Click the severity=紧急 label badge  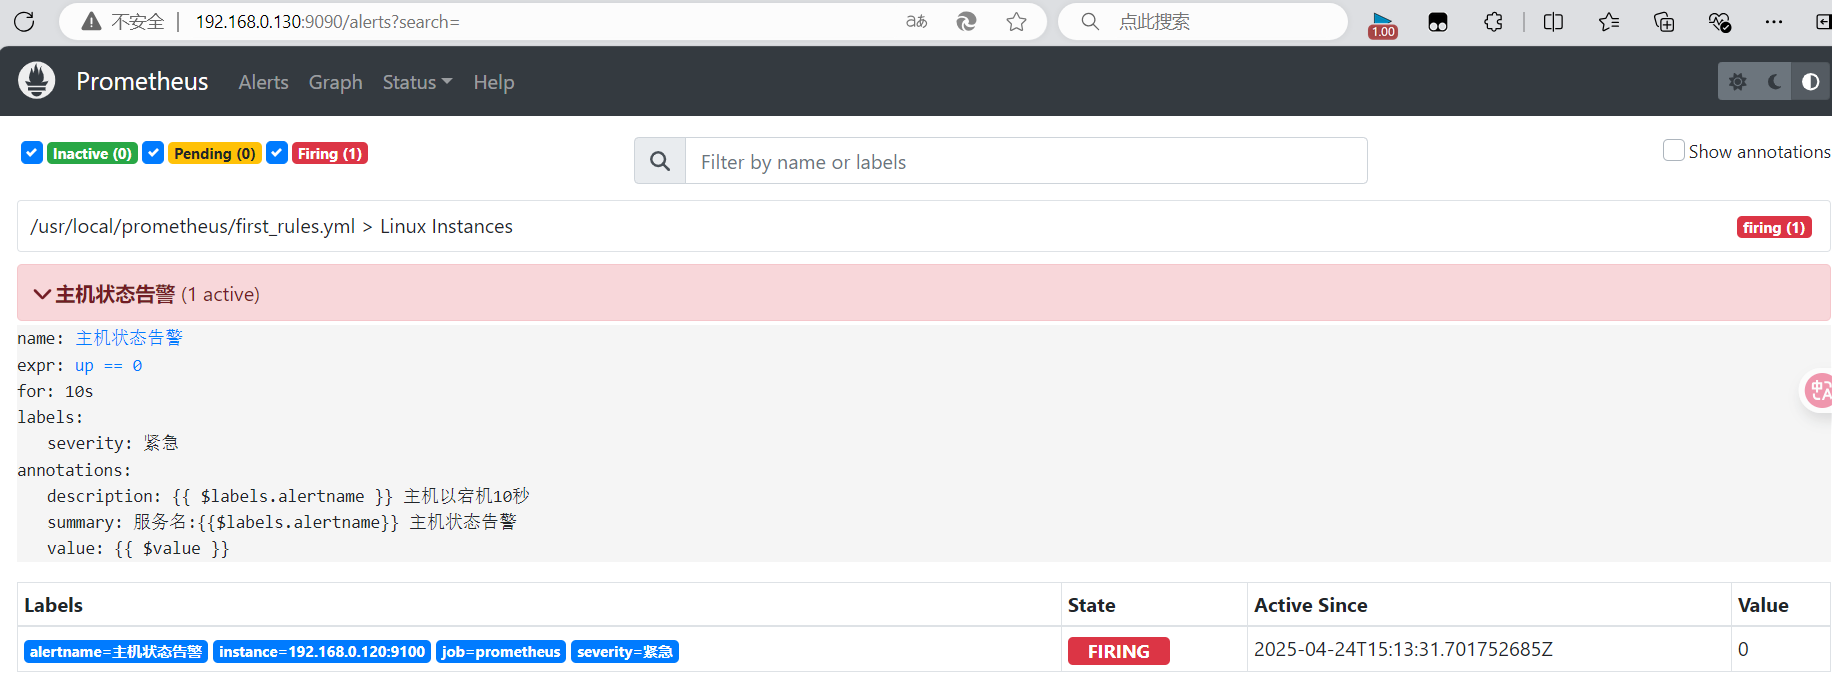click(625, 651)
